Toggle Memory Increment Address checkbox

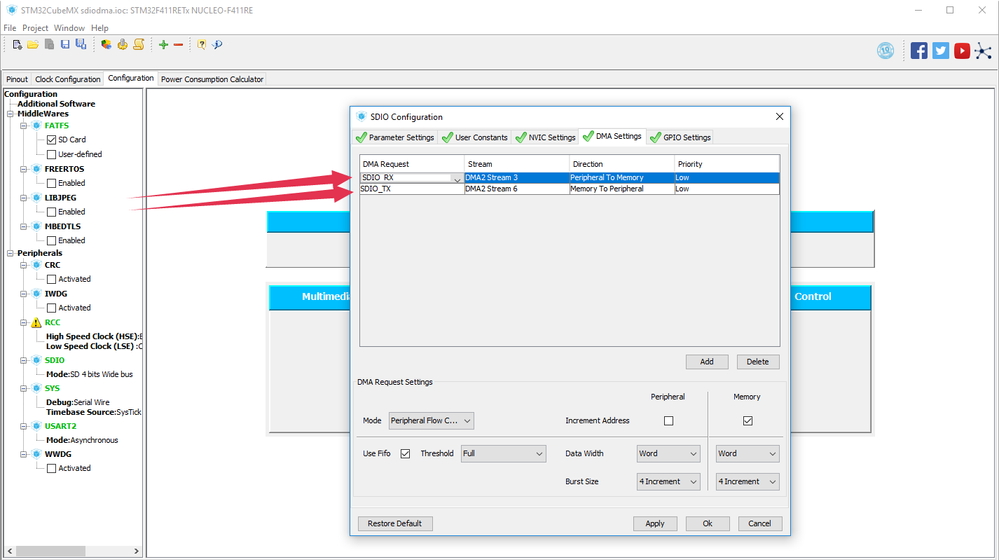coord(747,420)
